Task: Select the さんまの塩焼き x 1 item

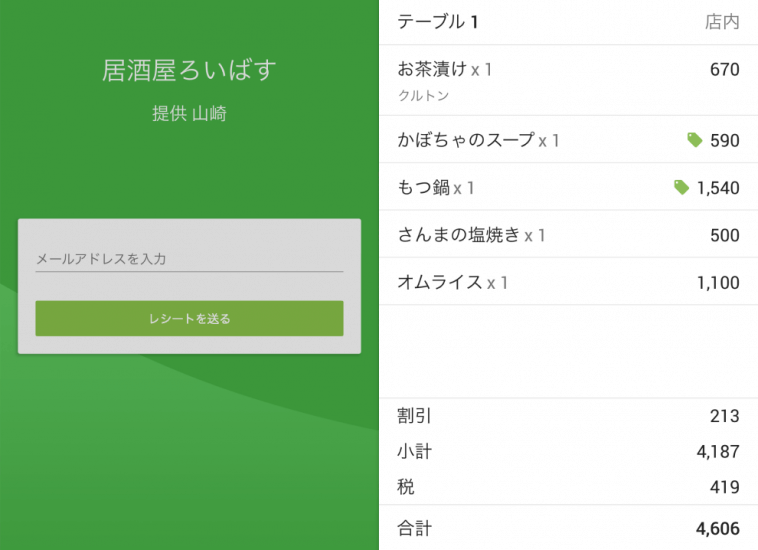Action: [568, 234]
